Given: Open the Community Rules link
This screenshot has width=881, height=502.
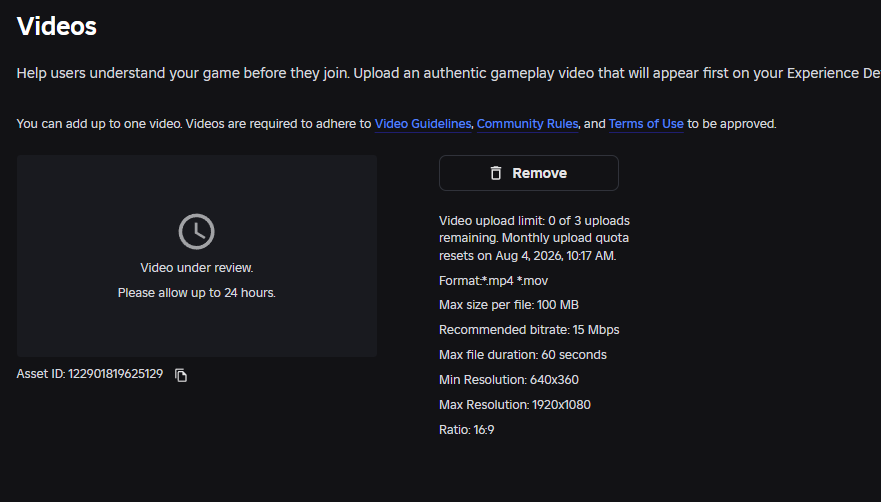Looking at the screenshot, I should click(x=528, y=124).
